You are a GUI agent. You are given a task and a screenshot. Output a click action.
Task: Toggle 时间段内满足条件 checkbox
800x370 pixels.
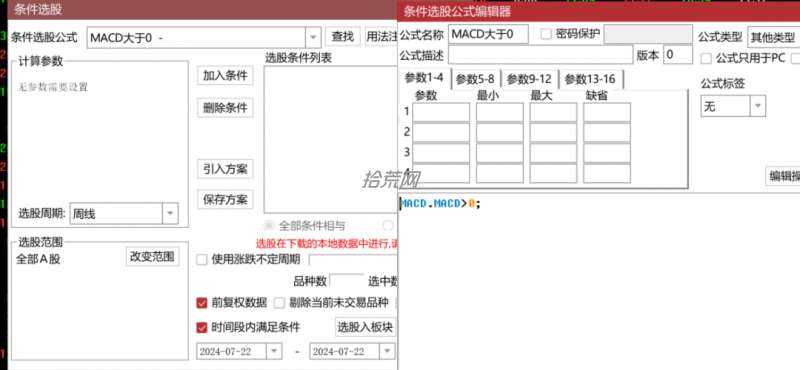[x=202, y=327]
